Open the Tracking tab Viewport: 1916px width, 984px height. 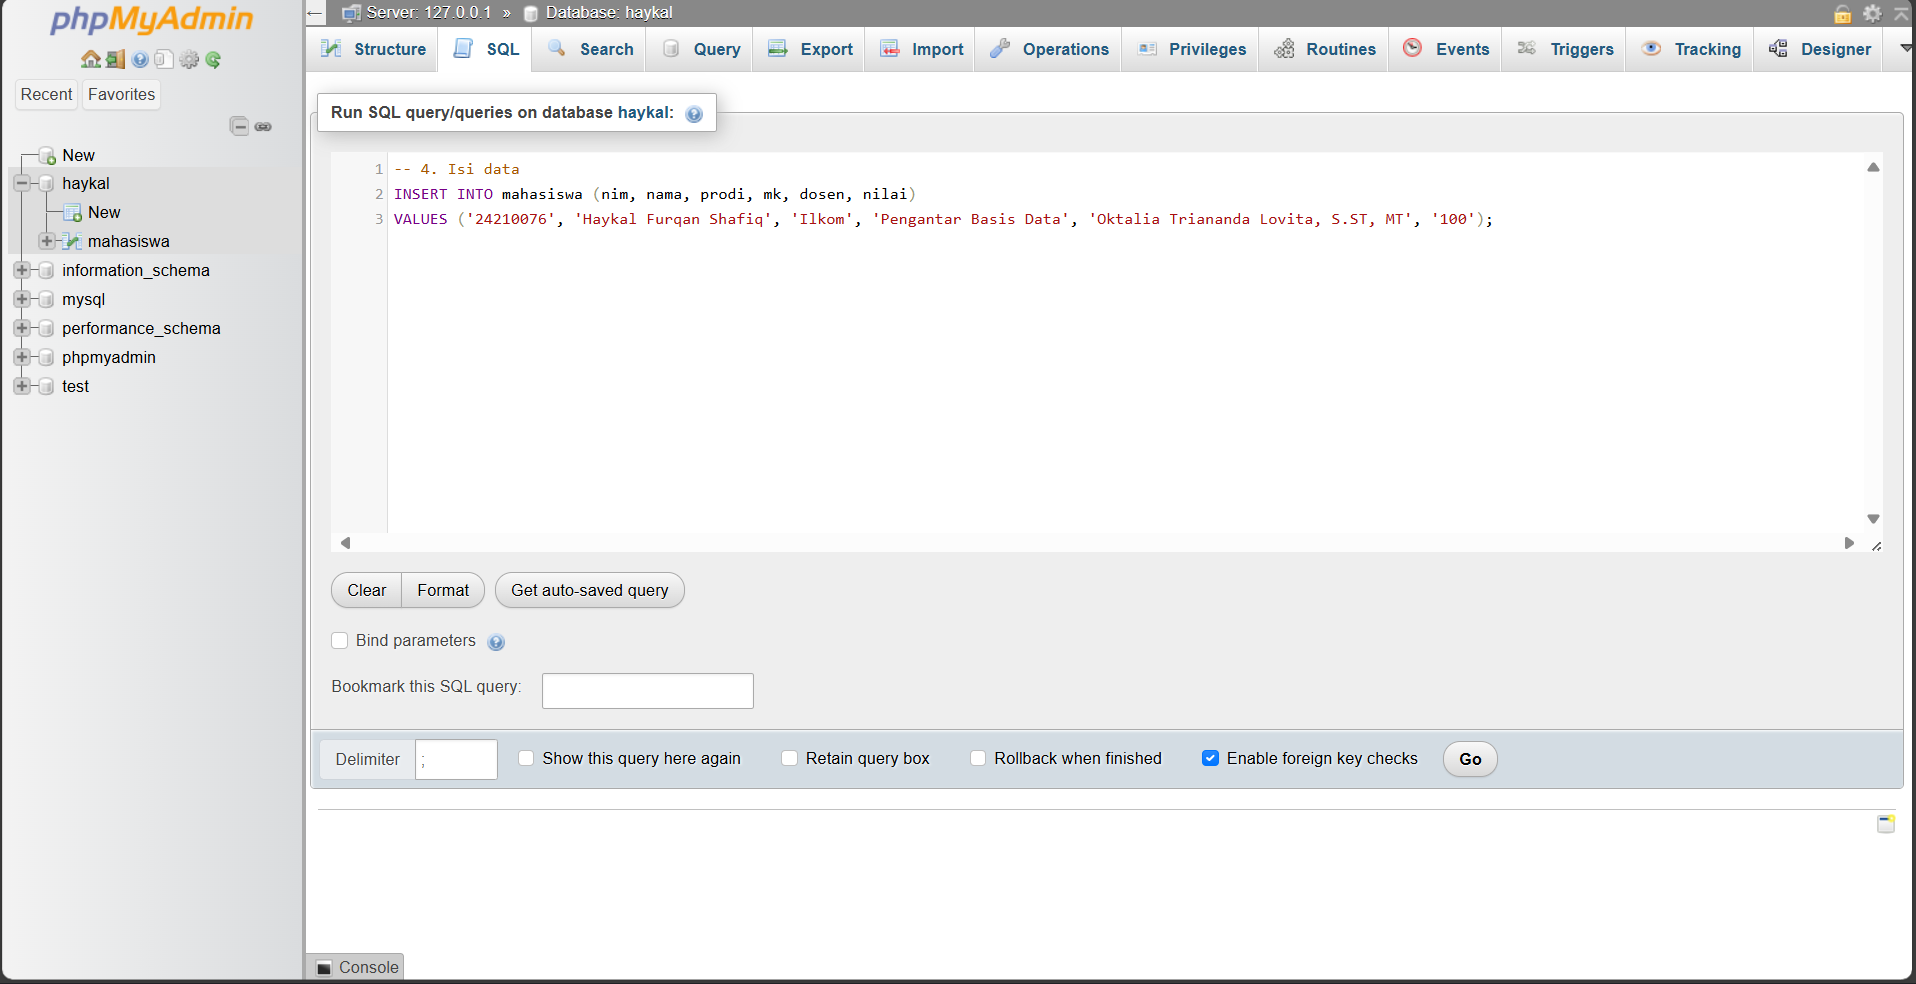[1690, 49]
